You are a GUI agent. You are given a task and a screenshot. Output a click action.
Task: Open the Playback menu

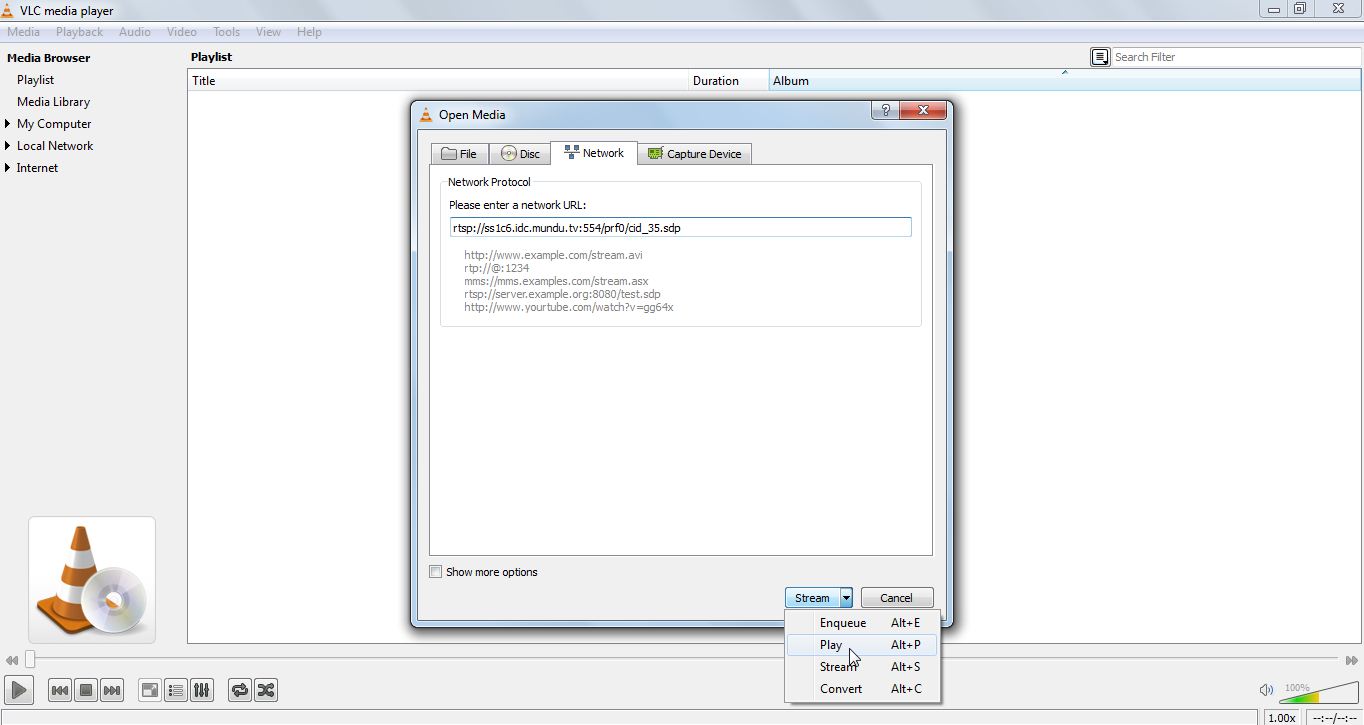pos(79,32)
